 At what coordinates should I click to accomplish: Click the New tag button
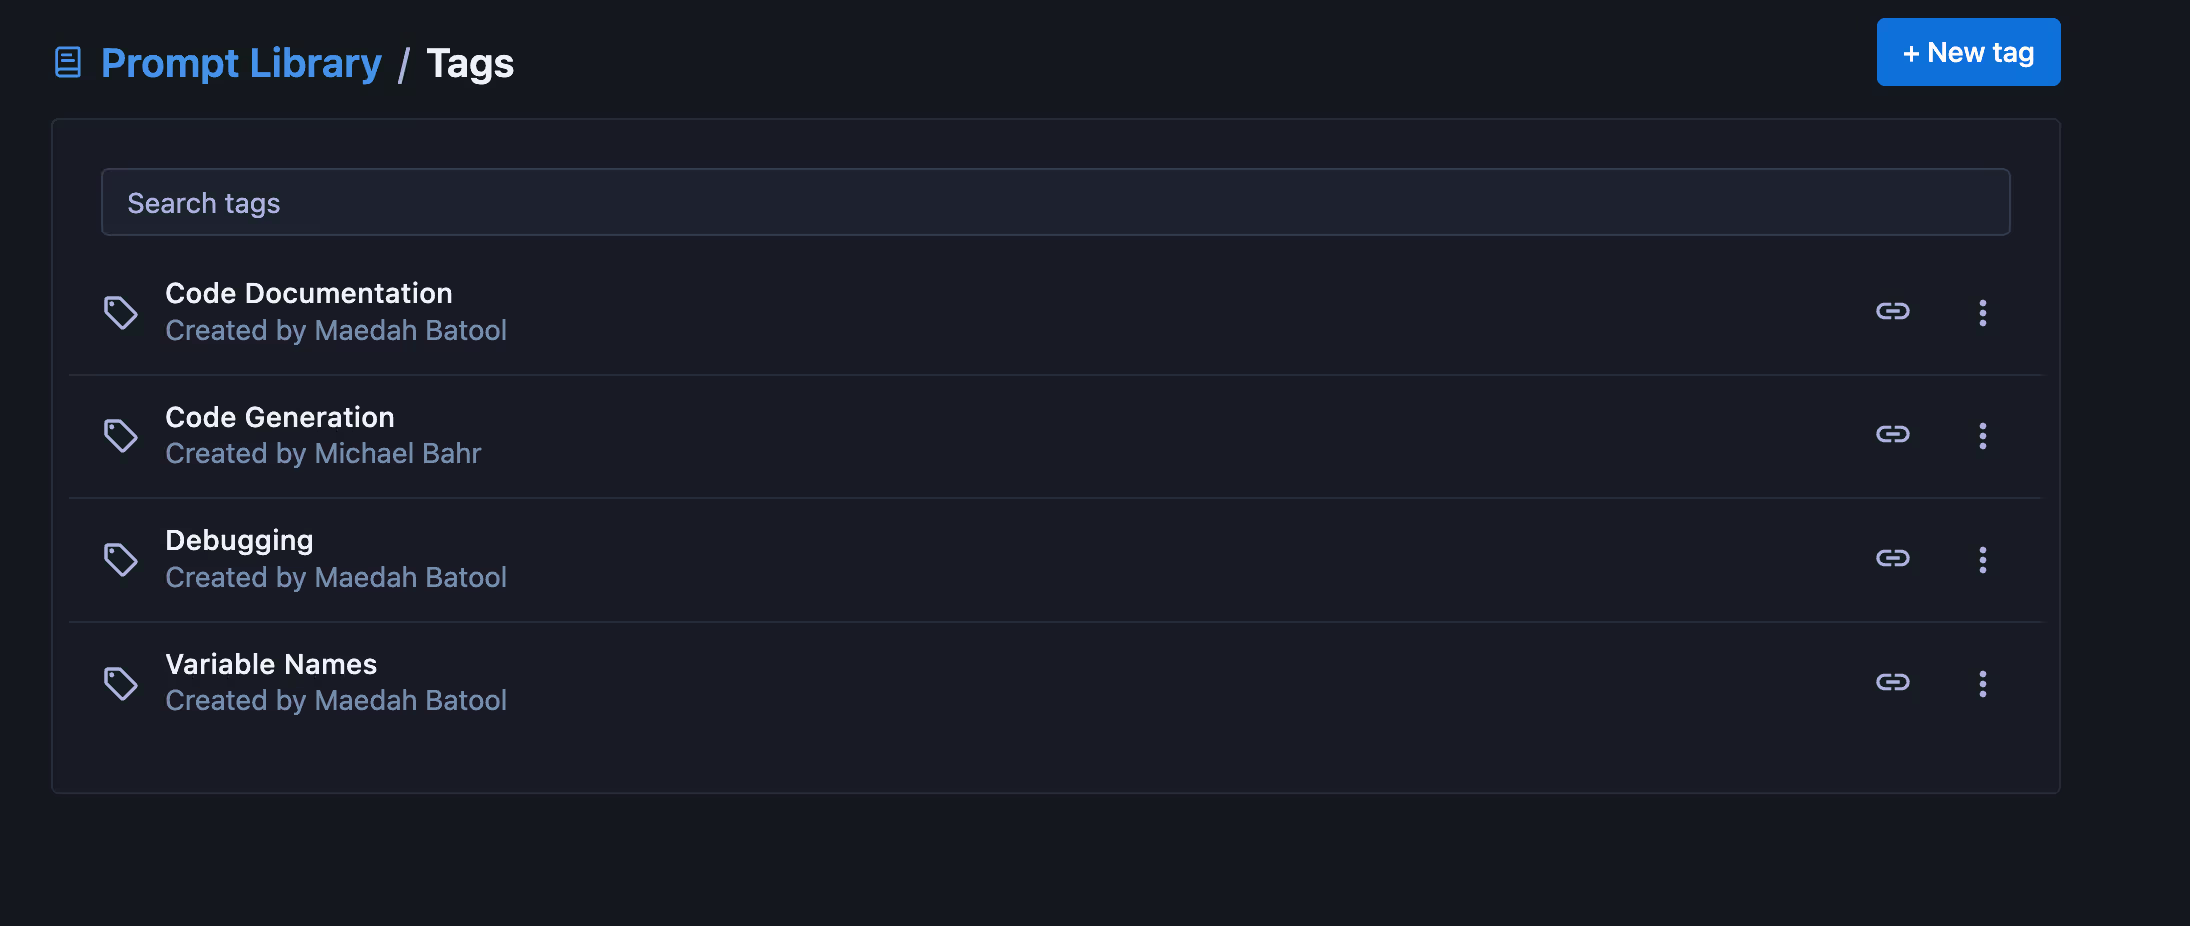[x=1967, y=51]
